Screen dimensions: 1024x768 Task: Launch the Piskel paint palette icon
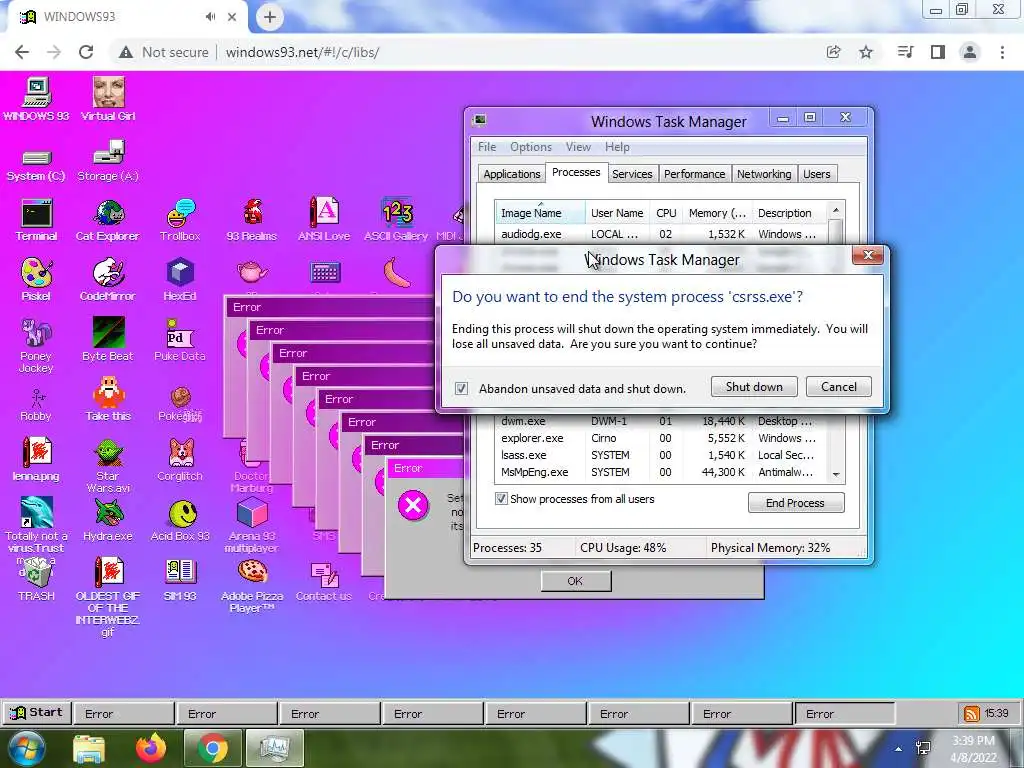point(36,280)
